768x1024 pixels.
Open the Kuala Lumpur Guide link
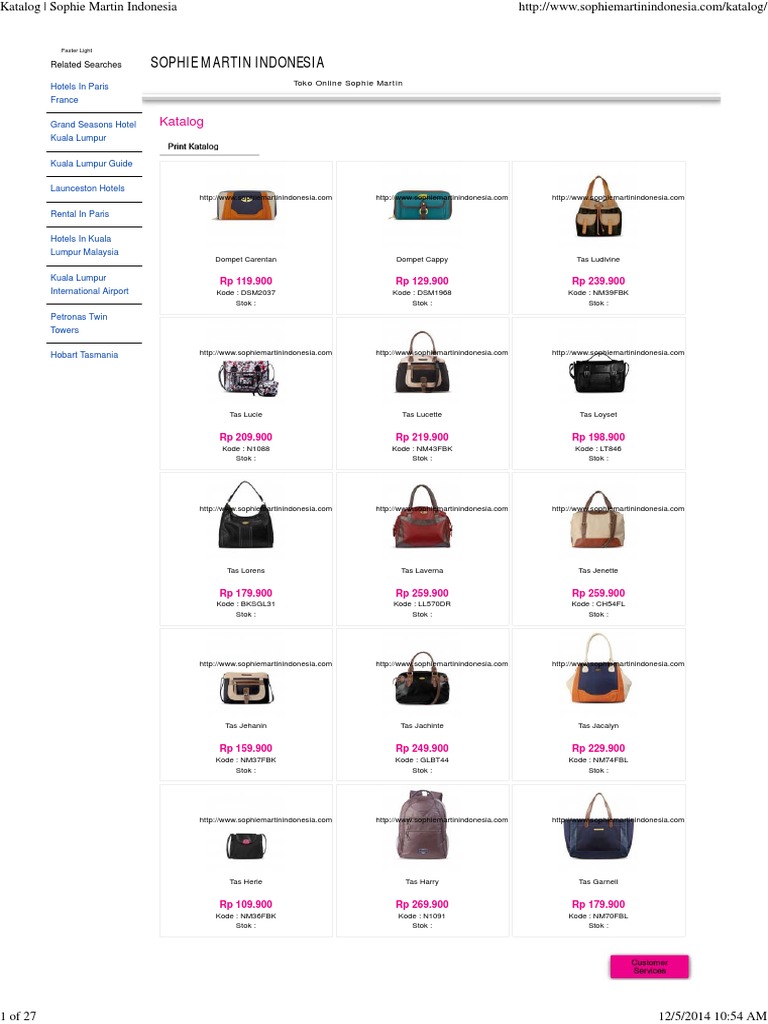point(91,163)
